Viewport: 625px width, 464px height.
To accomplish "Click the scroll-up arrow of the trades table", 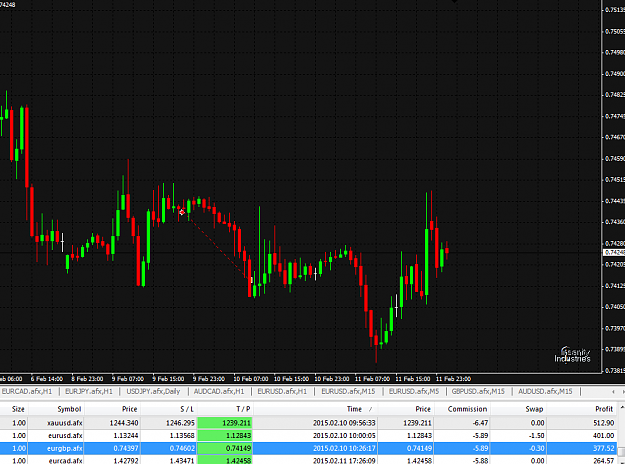I will click(621, 408).
